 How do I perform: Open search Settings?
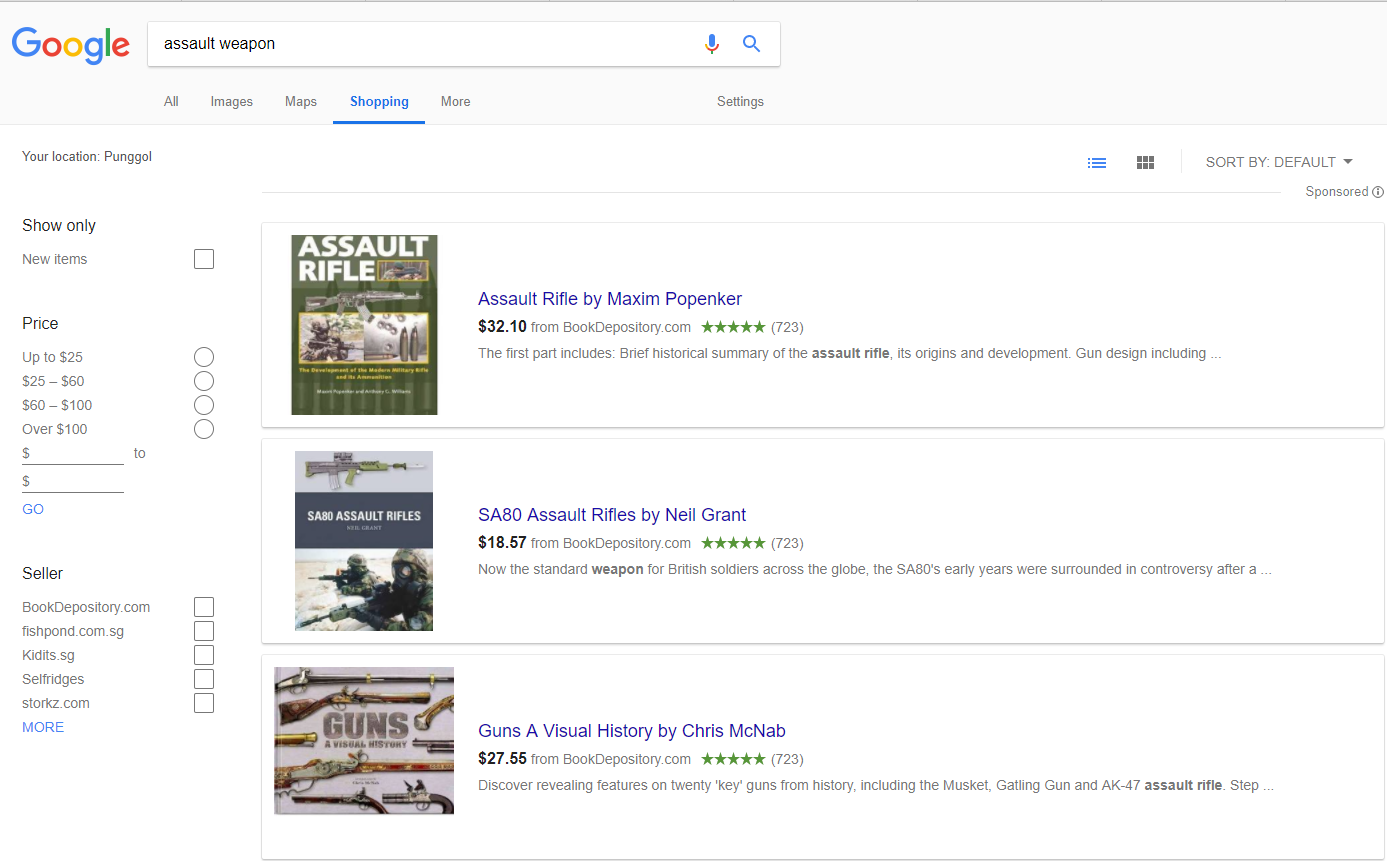point(740,101)
